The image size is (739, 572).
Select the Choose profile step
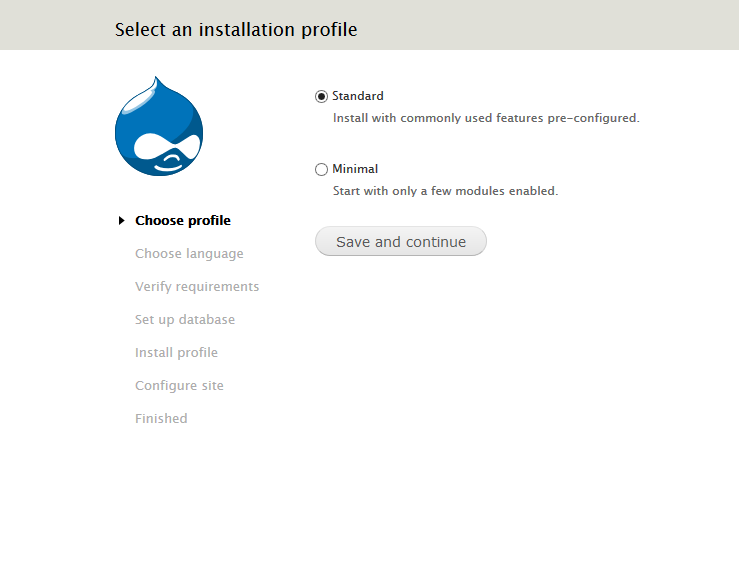tap(183, 221)
